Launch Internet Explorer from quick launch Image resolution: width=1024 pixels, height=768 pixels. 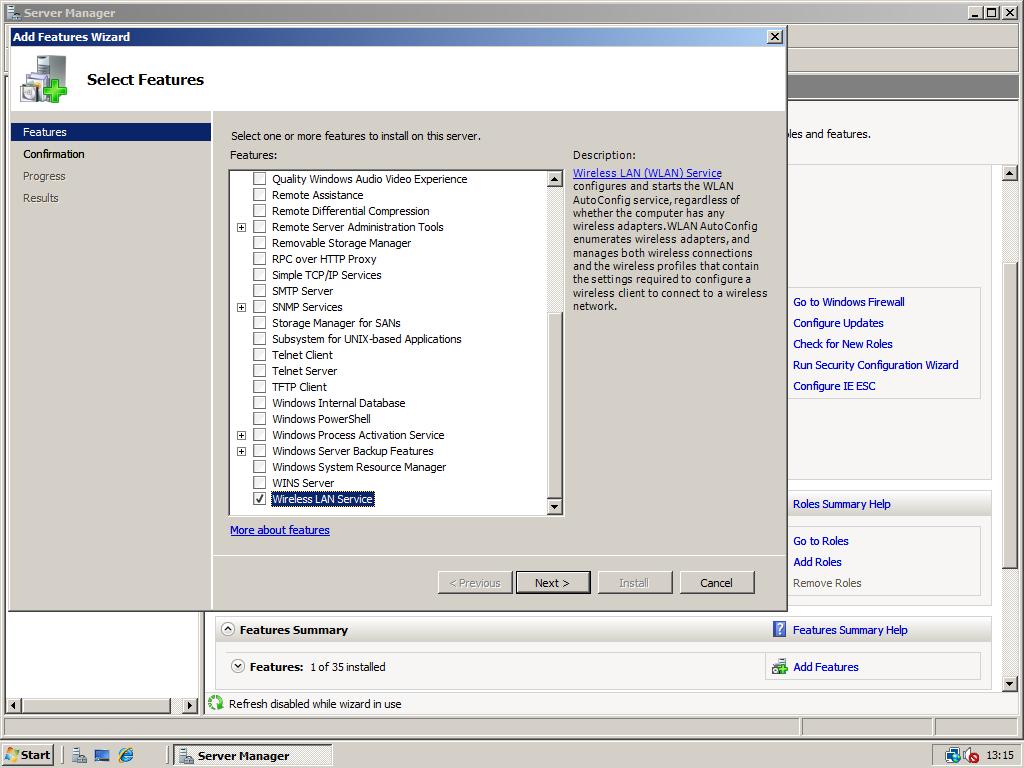click(x=126, y=755)
